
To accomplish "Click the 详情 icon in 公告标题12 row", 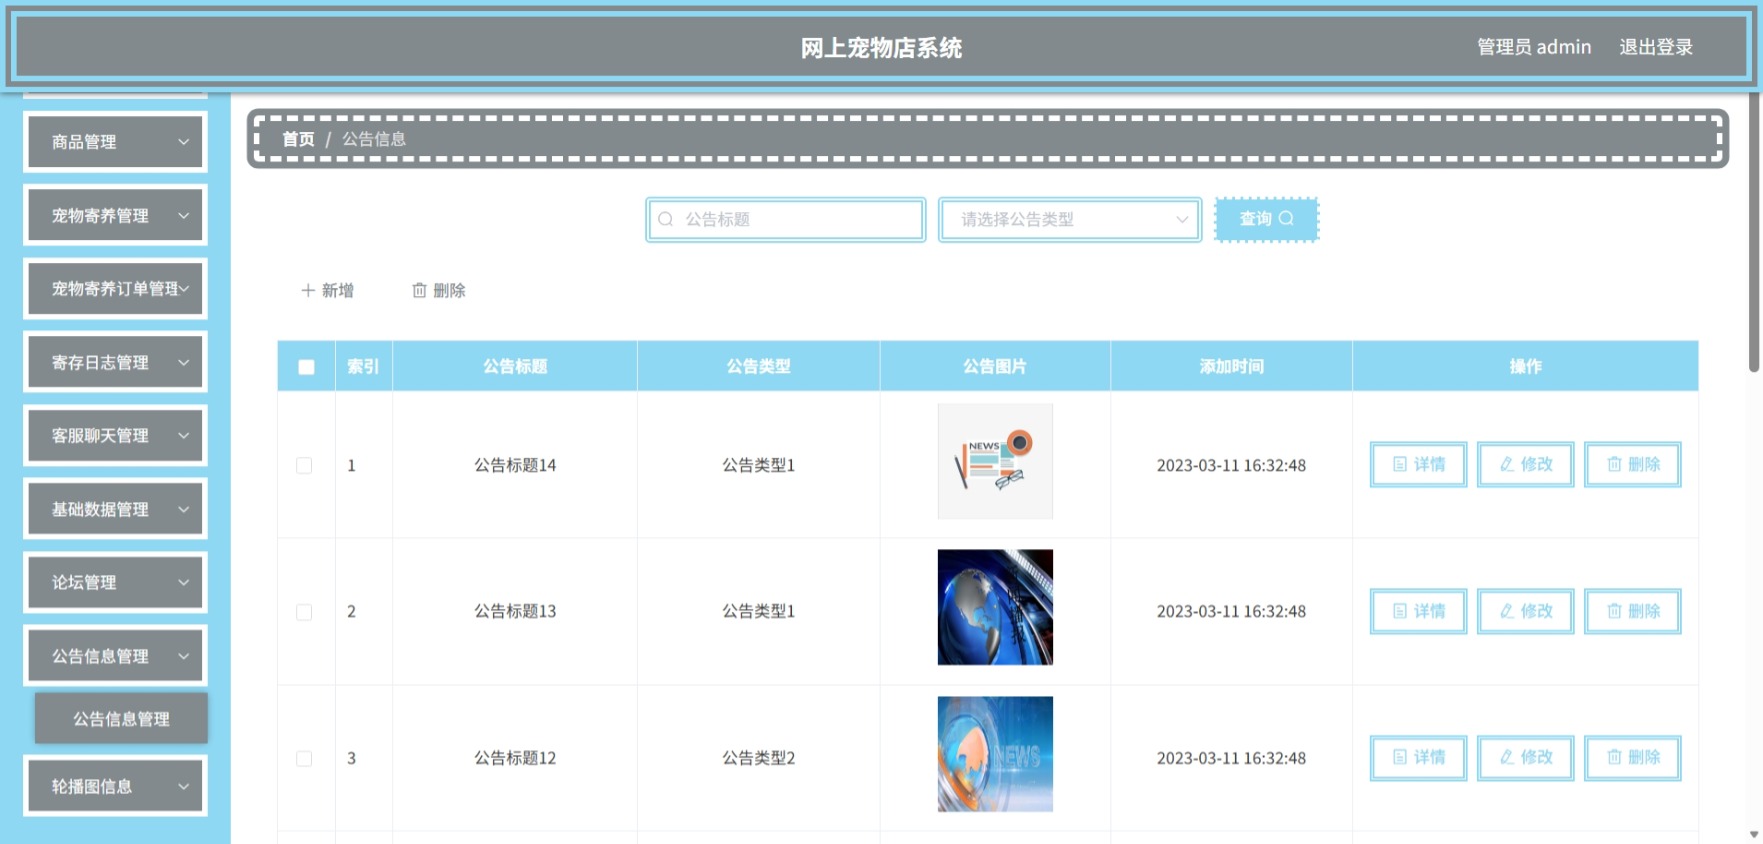I will (x=1400, y=757).
